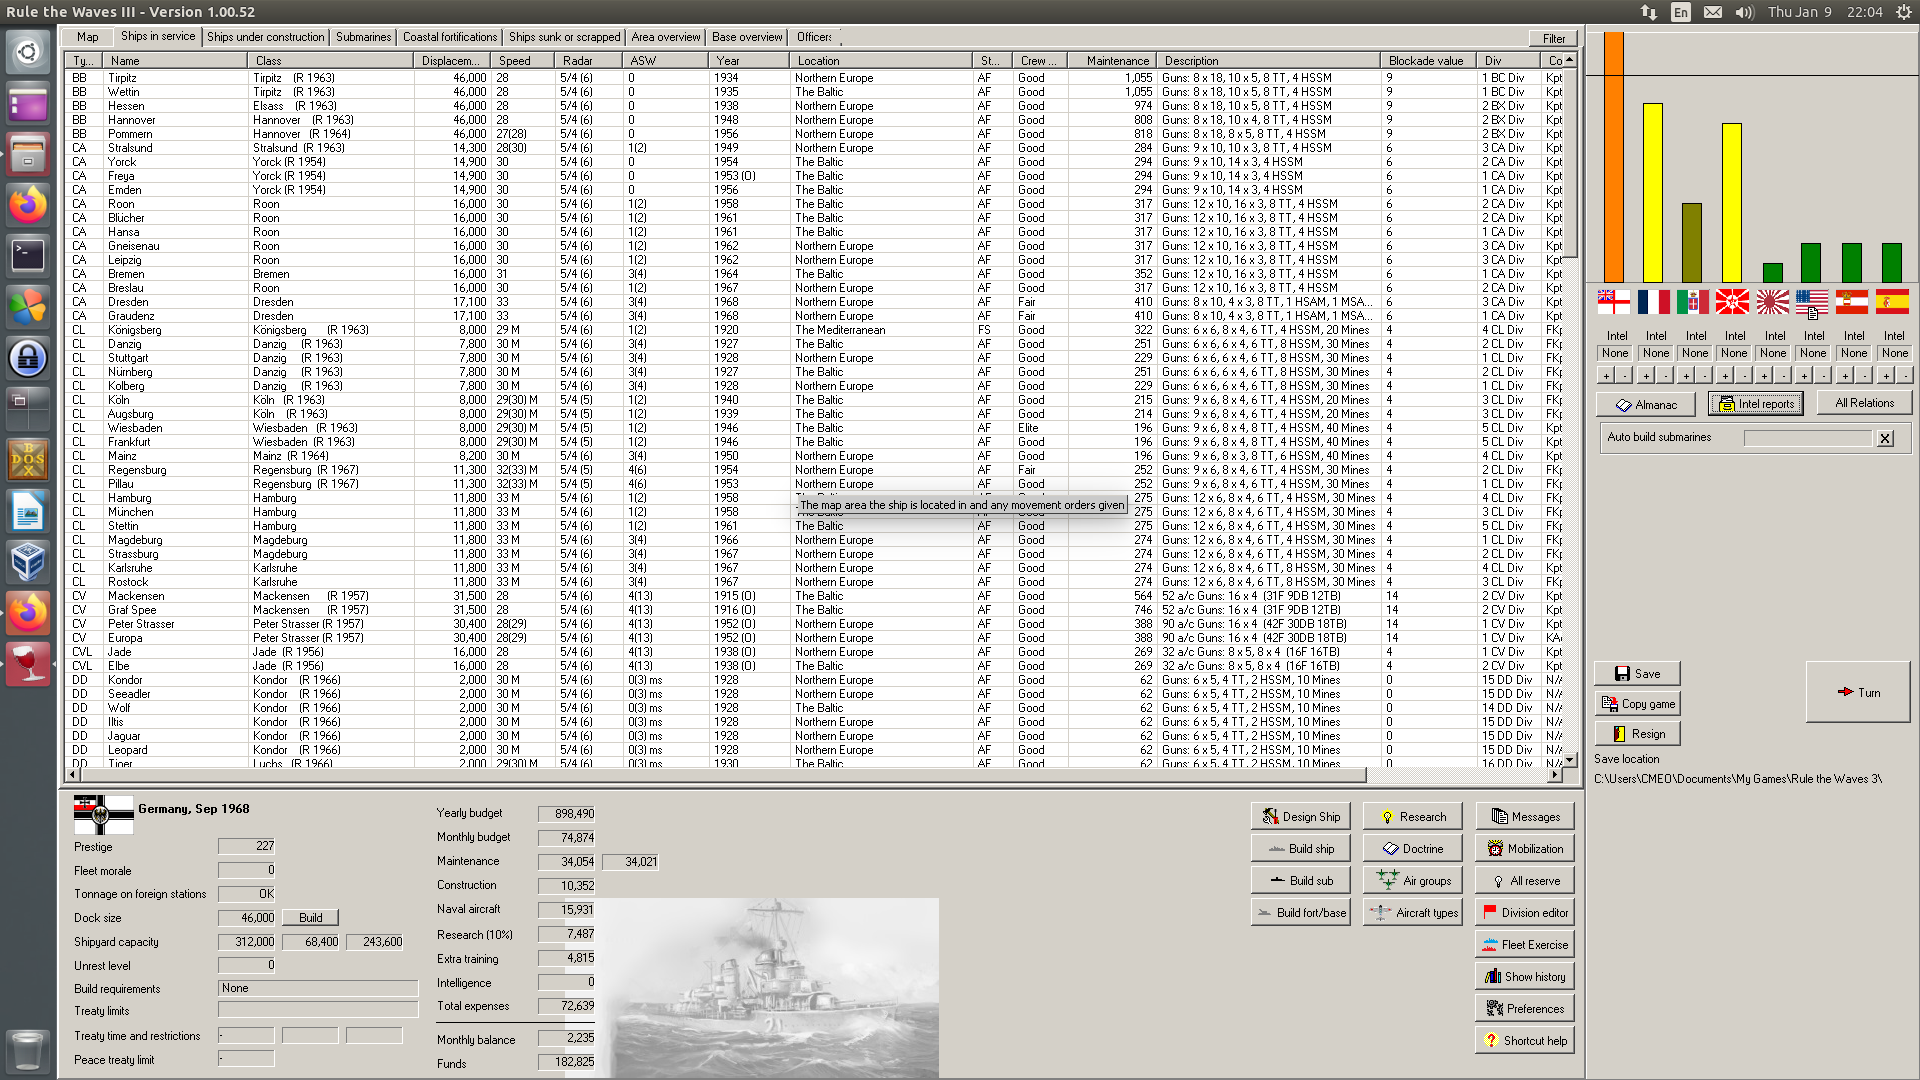This screenshot has height=1080, width=1920.
Task: Open Ships under construction tab
Action: coord(265,37)
